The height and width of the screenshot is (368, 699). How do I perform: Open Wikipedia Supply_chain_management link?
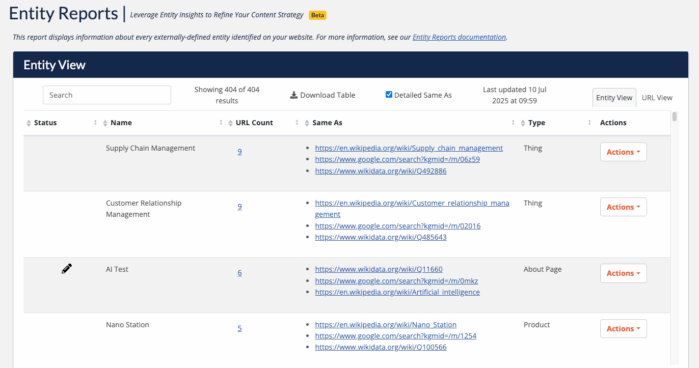click(x=409, y=148)
